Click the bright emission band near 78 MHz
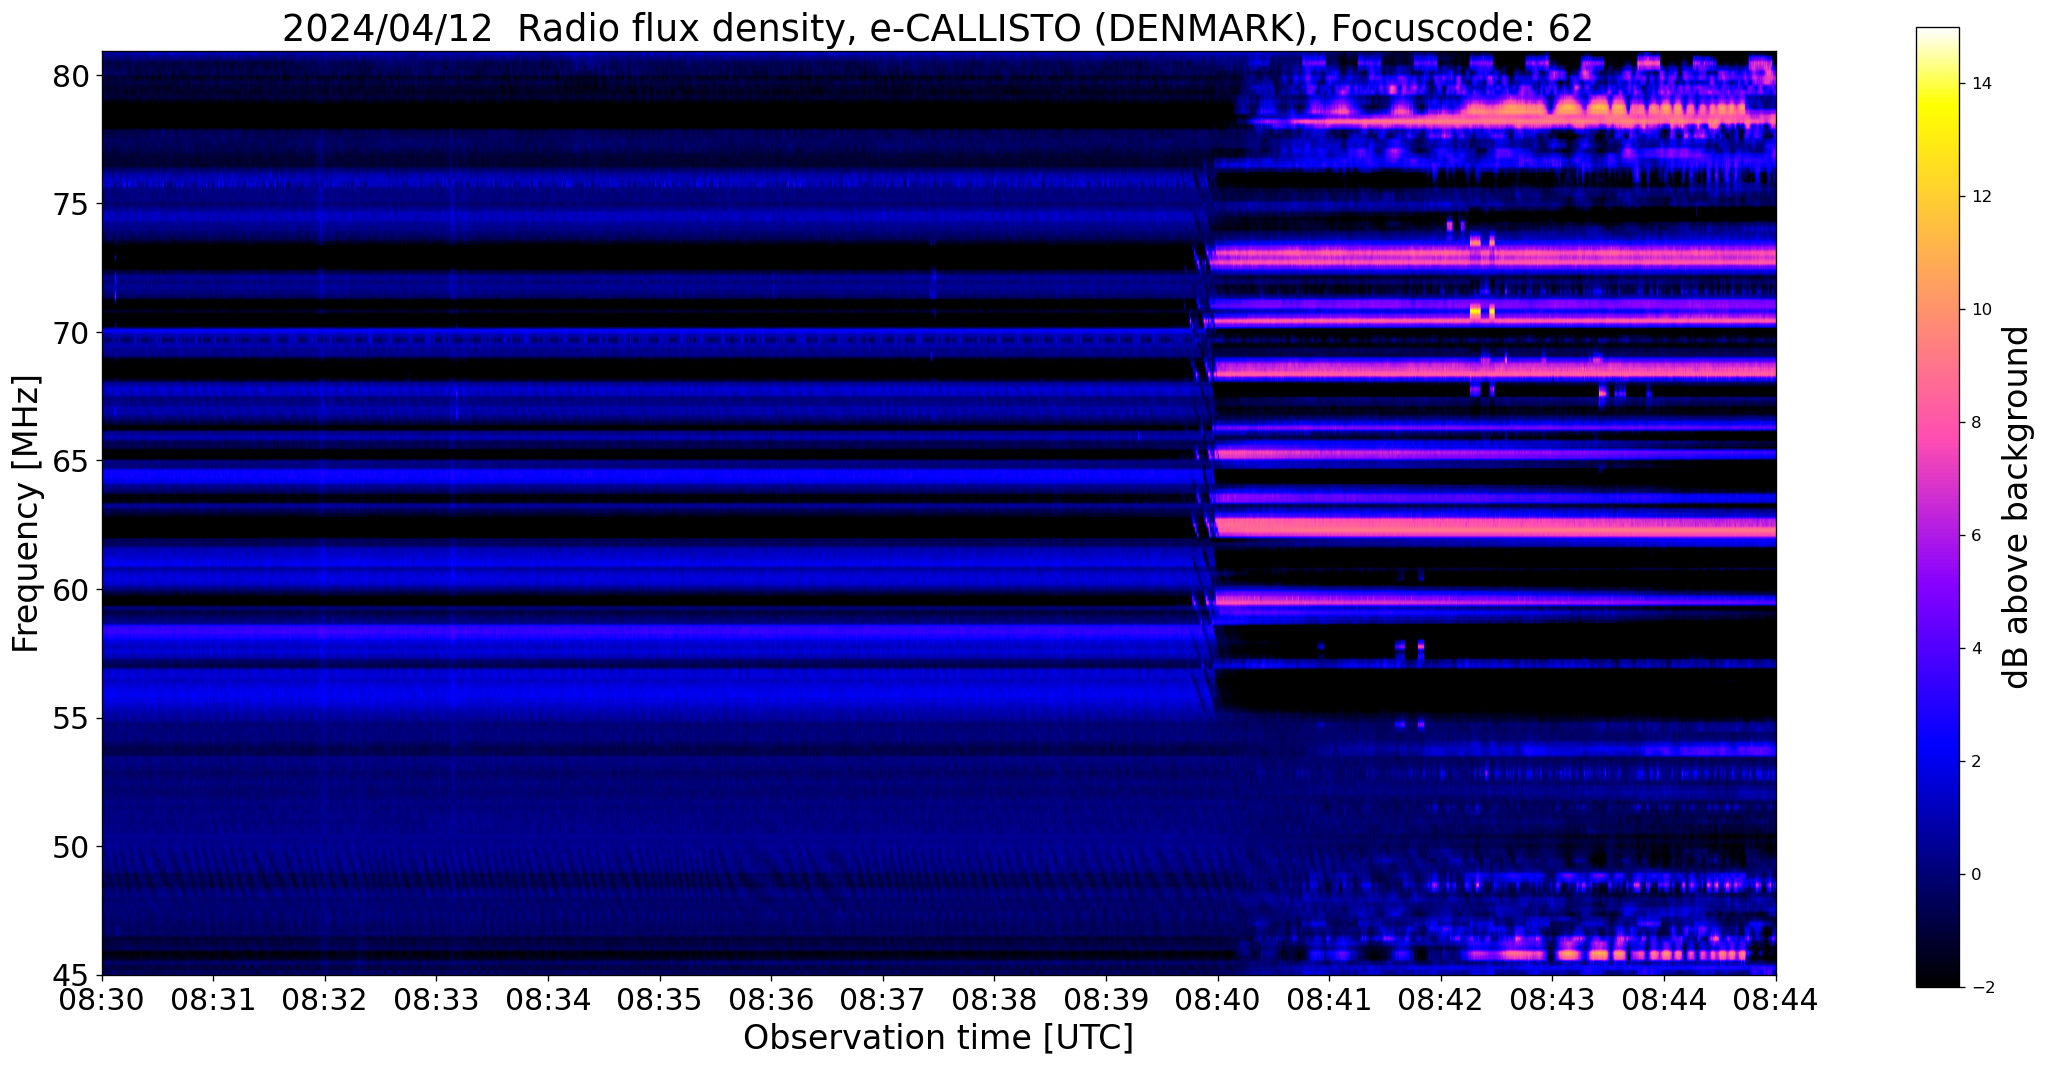 (x=1512, y=120)
